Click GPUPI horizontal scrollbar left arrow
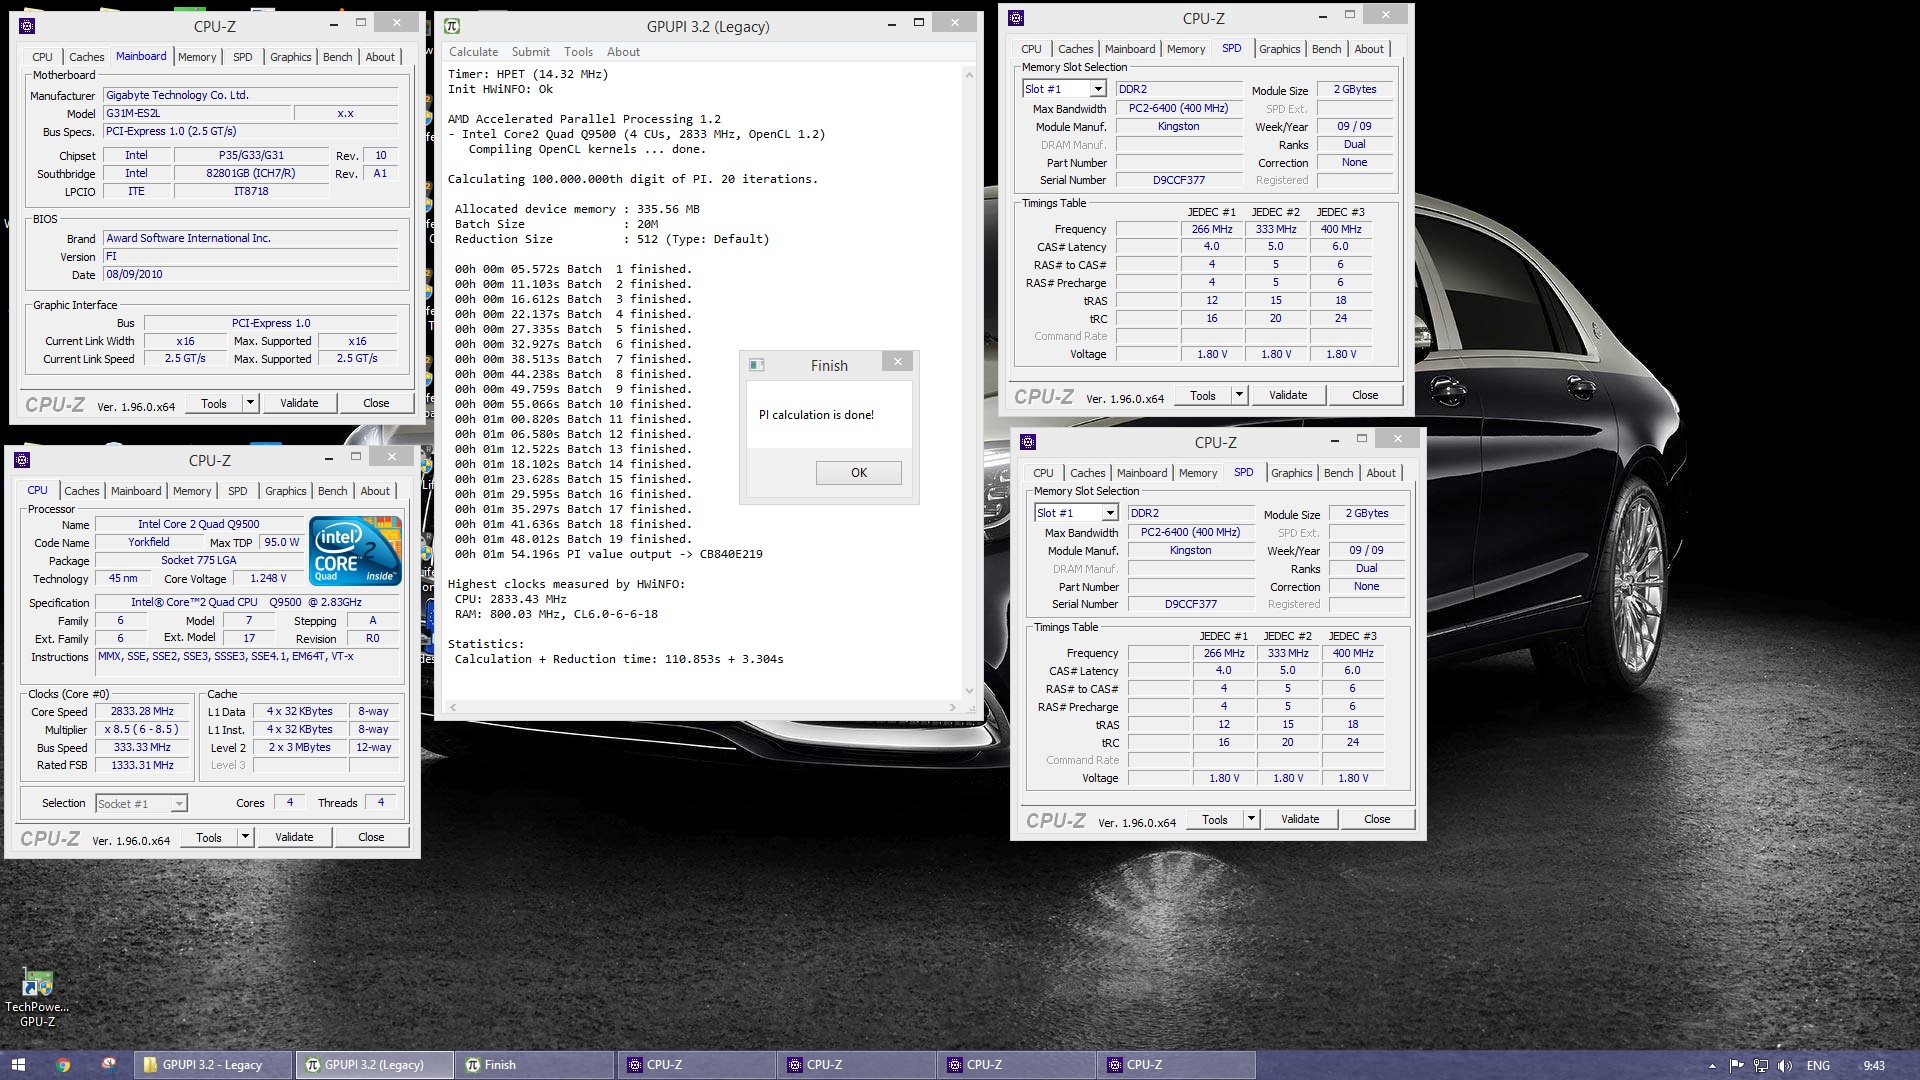The image size is (1920, 1080). (x=452, y=707)
